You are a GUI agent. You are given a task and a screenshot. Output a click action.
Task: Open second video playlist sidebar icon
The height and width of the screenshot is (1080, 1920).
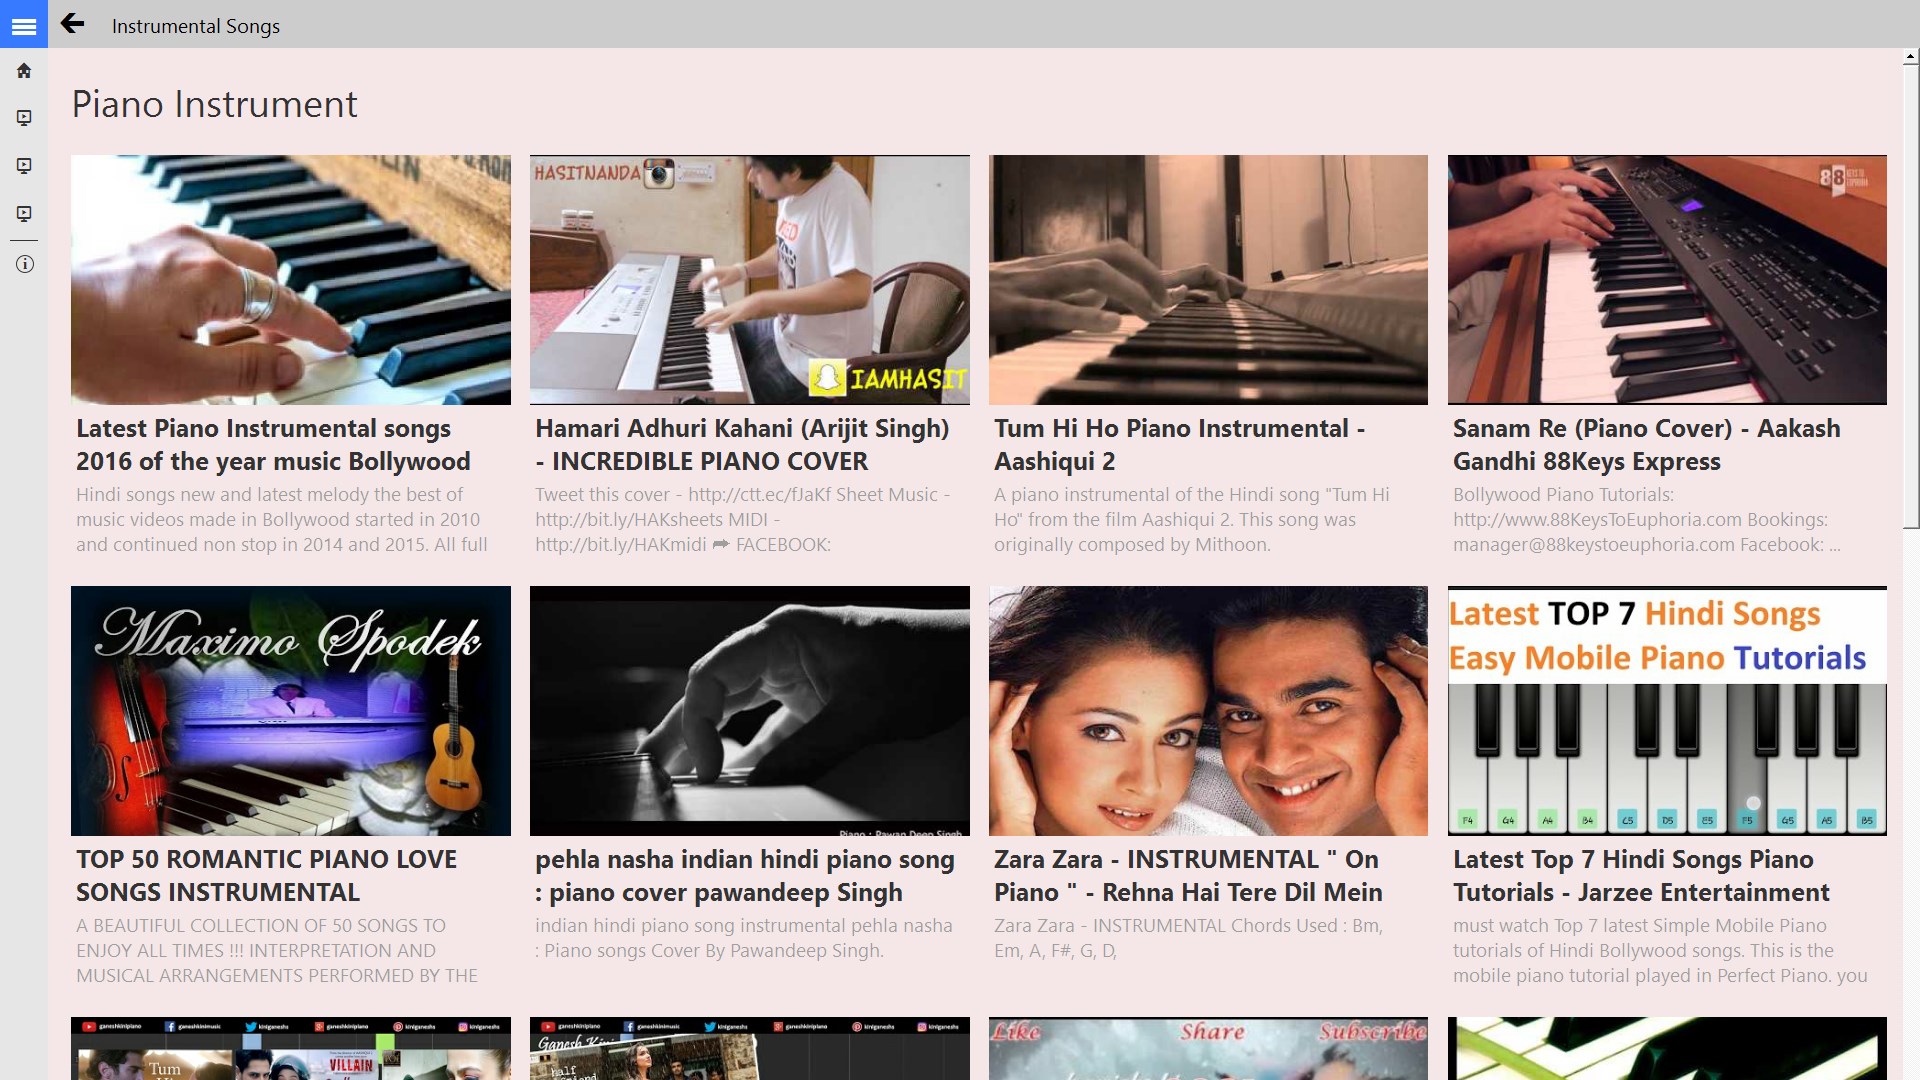pos(24,166)
